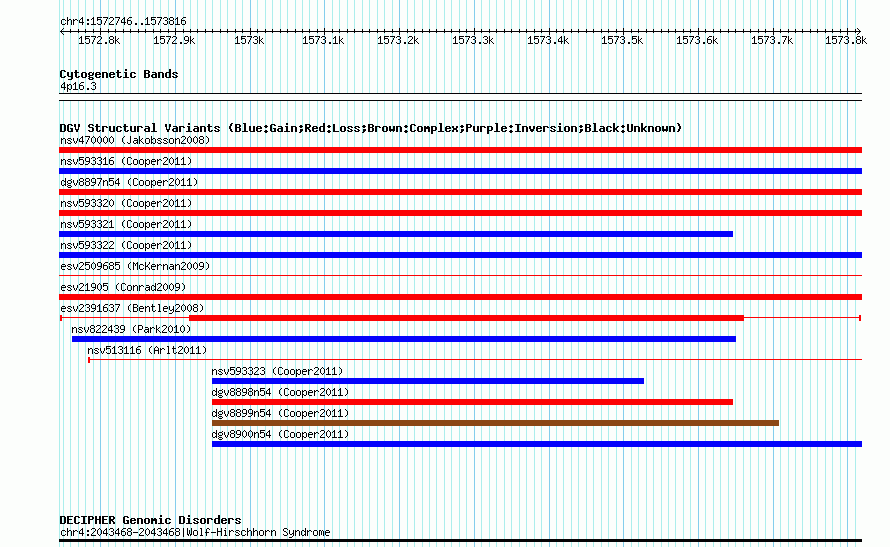Click the 1573.7k ruler tick label
Image resolution: width=890 pixels, height=547 pixels.
click(772, 41)
